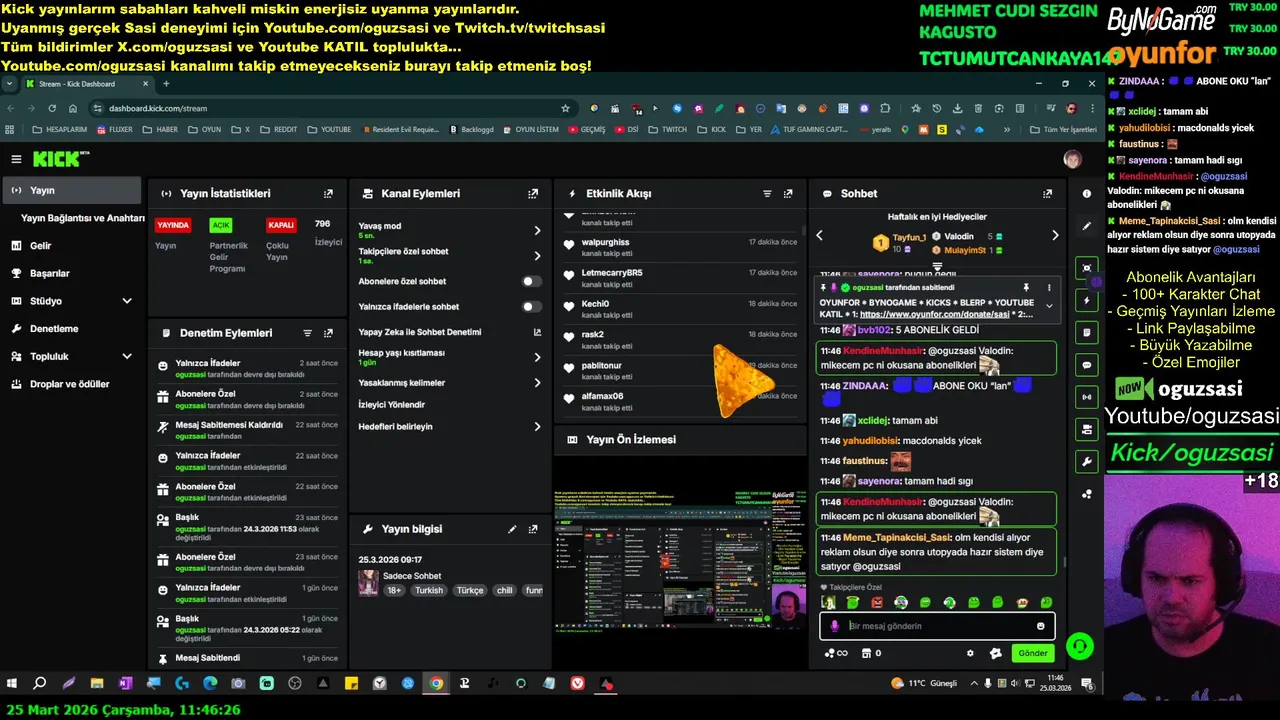Image resolution: width=1280 pixels, height=720 pixels.
Task: Toggle Yalnızca ifadelerle sohbet switch
Action: point(532,307)
